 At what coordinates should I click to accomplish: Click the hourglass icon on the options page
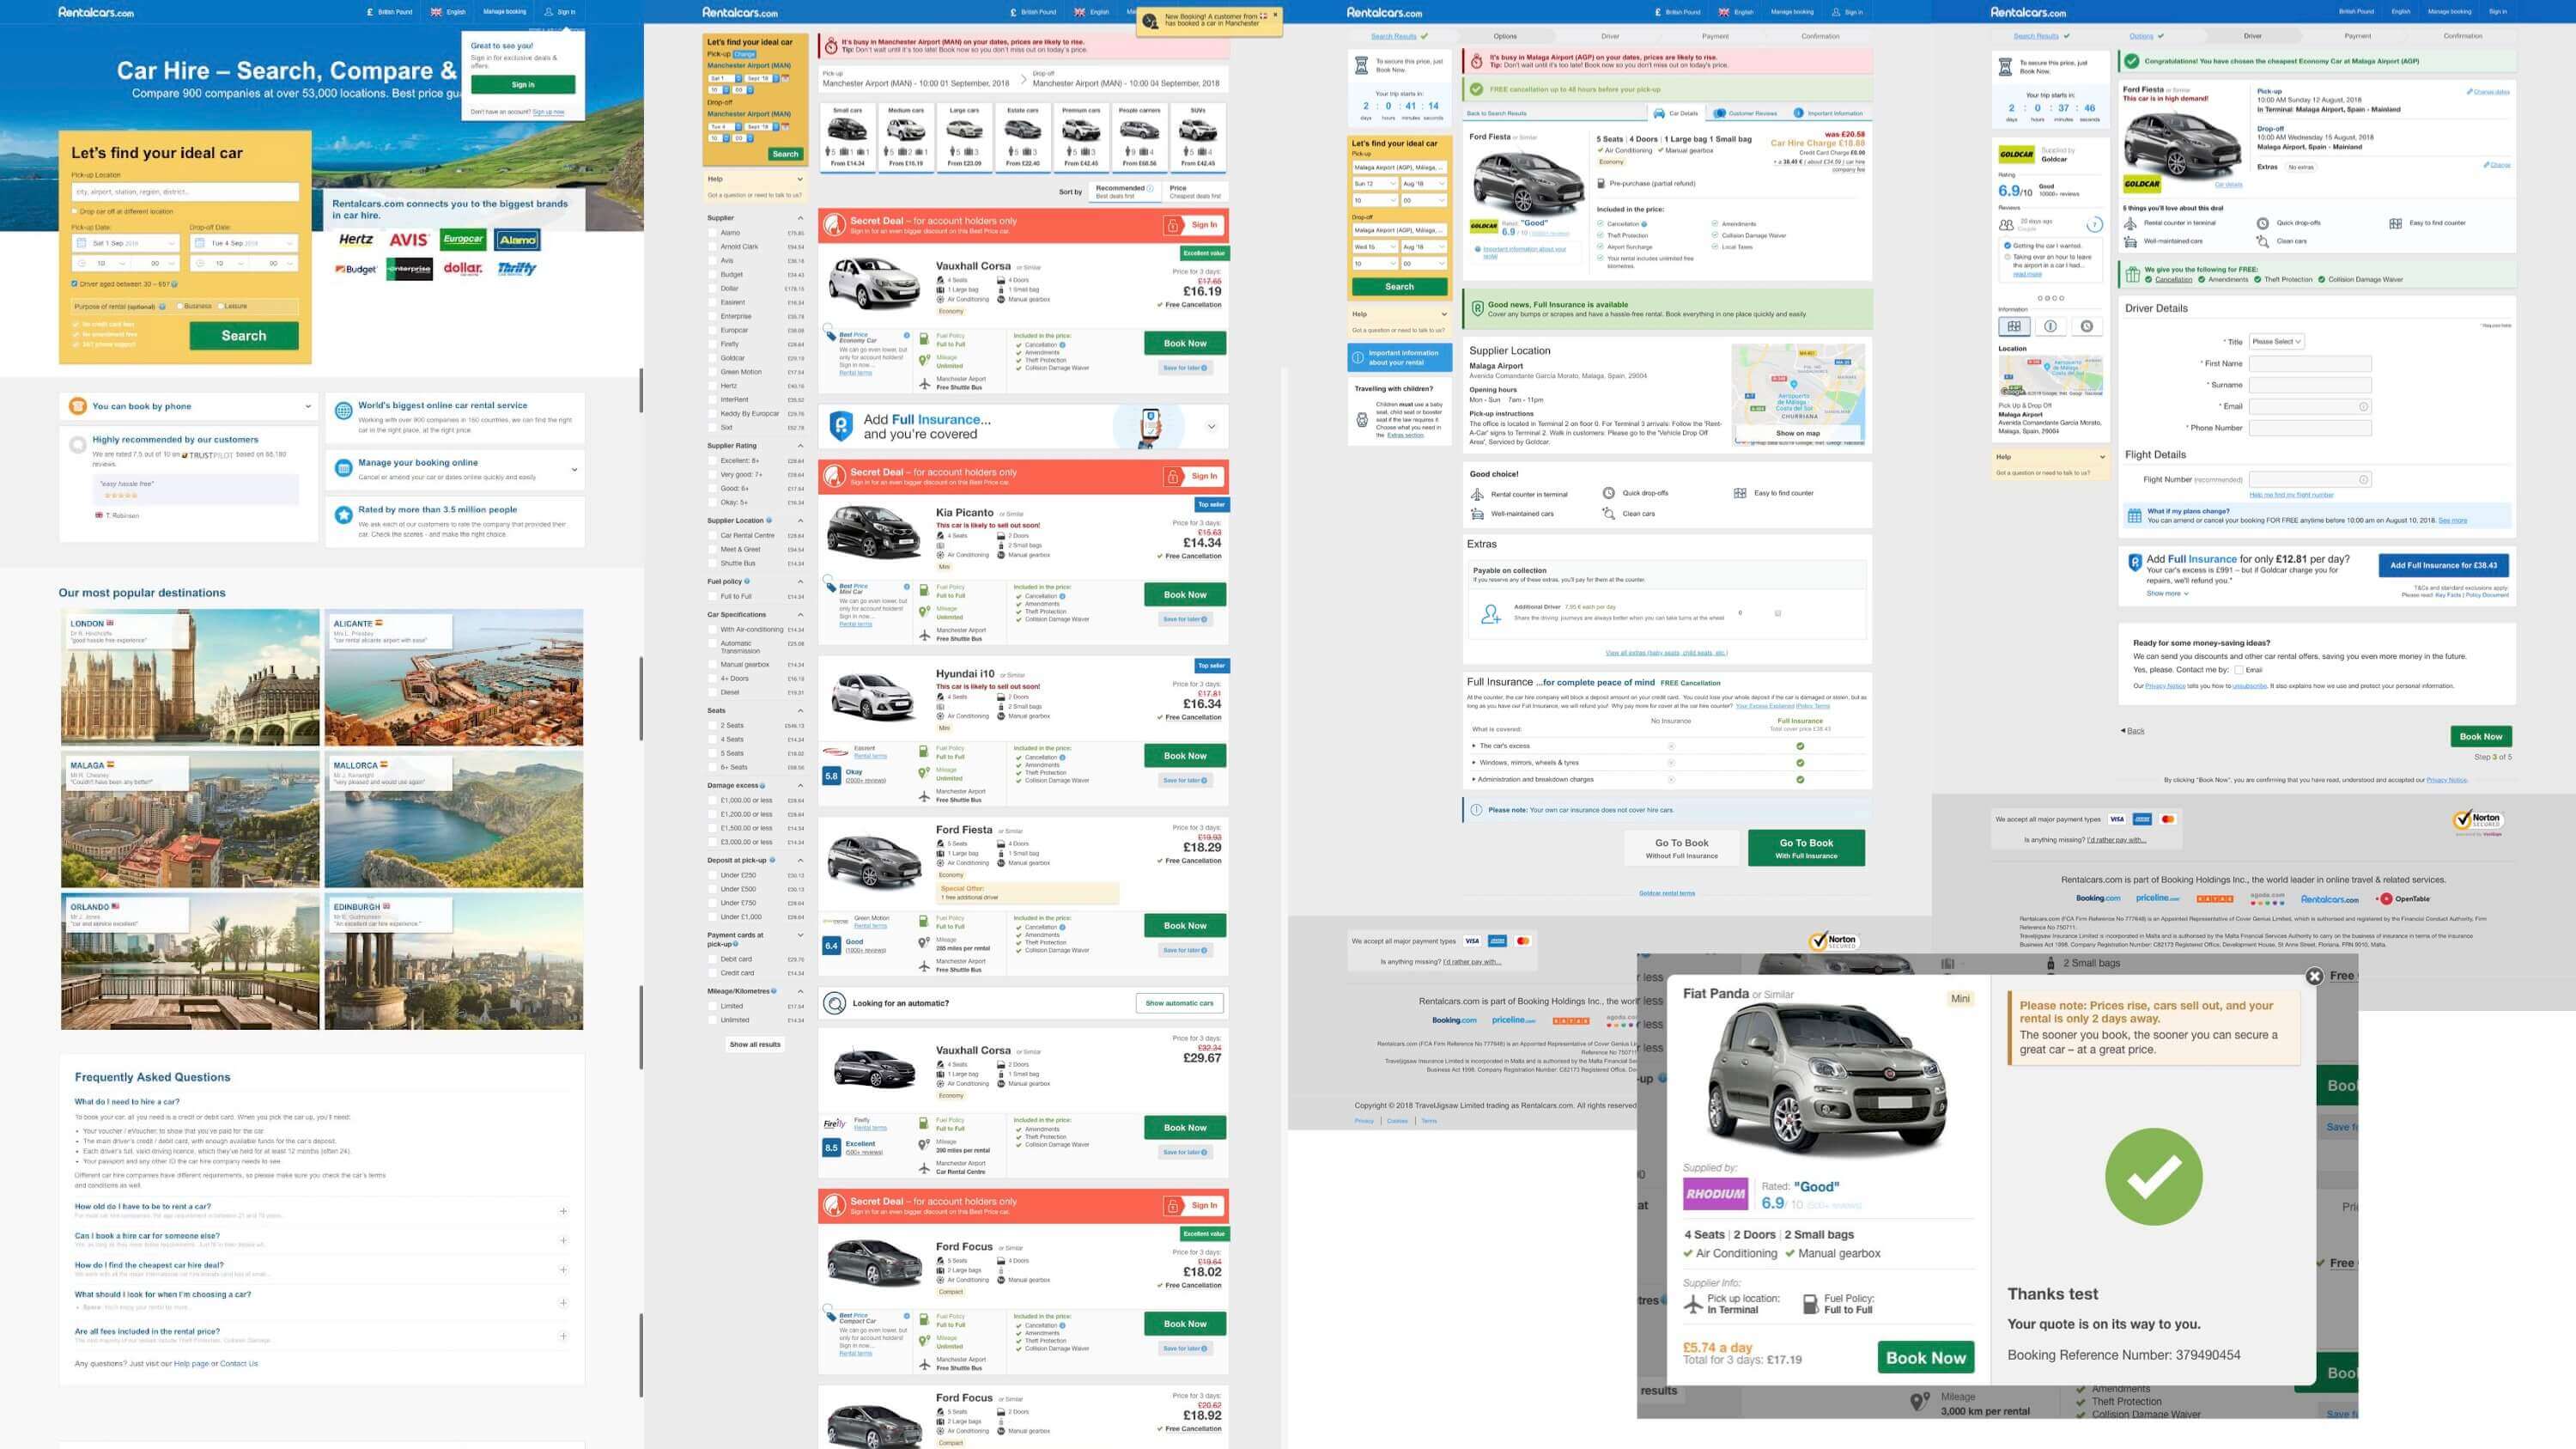coord(1361,65)
